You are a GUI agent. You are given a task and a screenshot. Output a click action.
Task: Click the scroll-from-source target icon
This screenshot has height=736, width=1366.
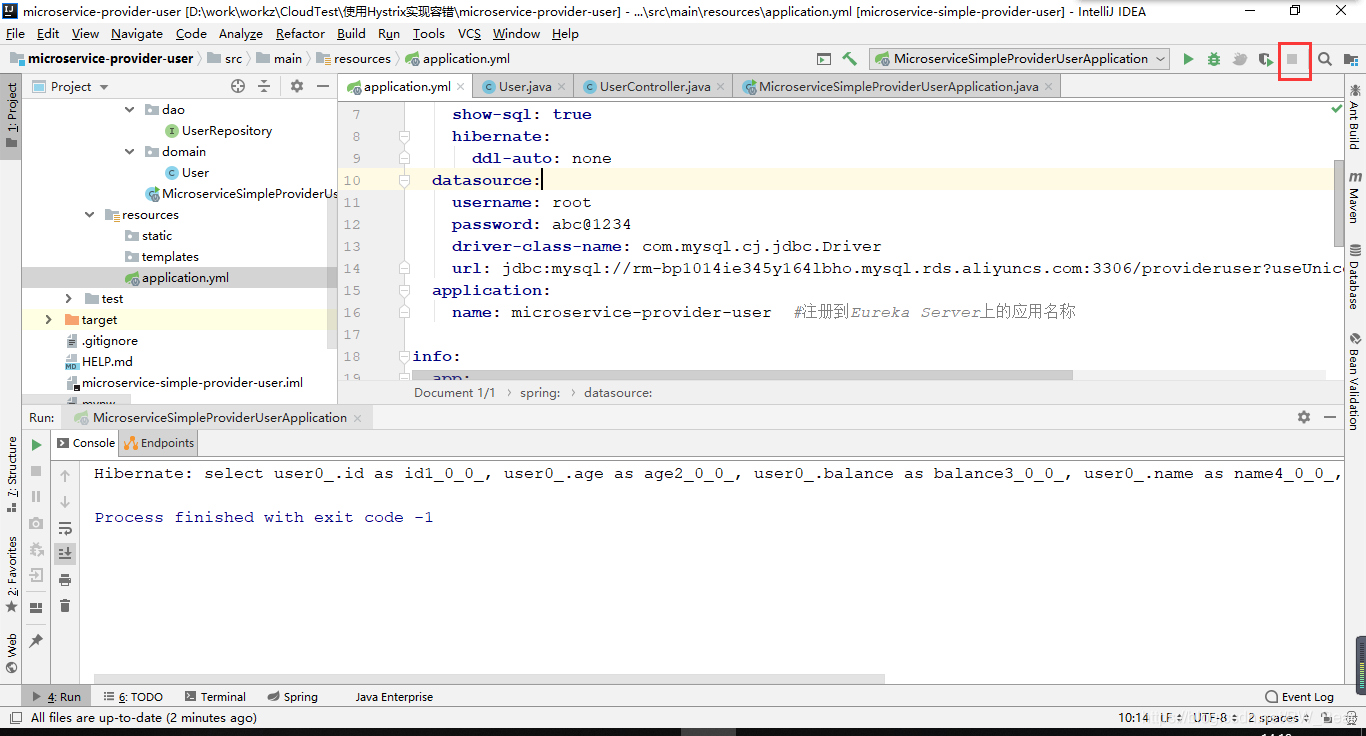pyautogui.click(x=238, y=86)
